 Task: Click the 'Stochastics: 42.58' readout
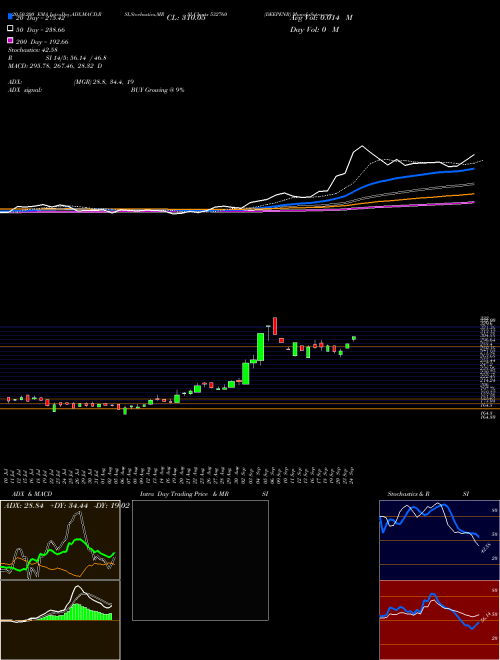click(x=33, y=50)
